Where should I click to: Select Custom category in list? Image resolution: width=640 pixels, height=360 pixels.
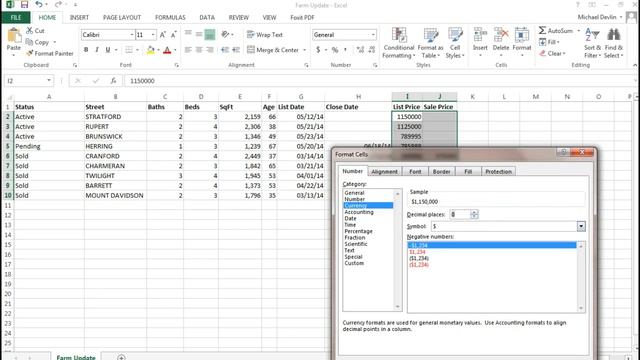[x=354, y=263]
